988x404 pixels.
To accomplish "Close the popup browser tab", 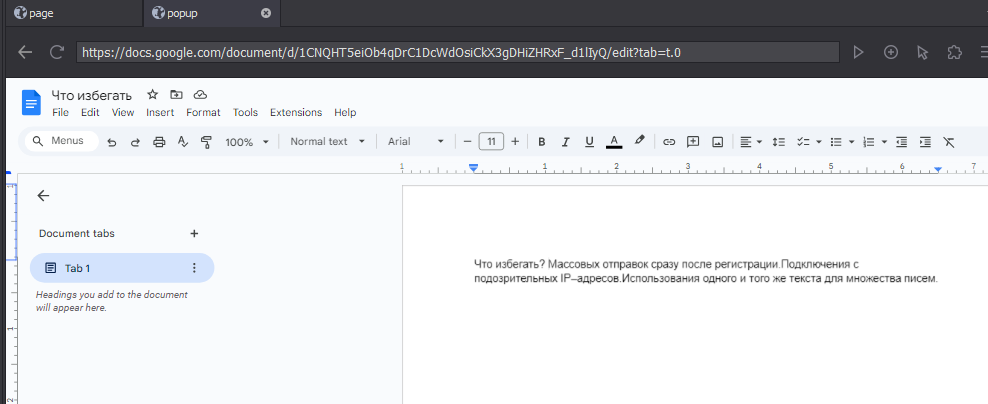I will pyautogui.click(x=266, y=13).
